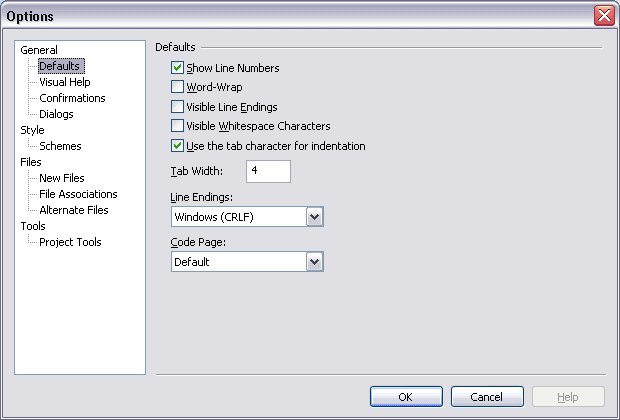The width and height of the screenshot is (620, 420).
Task: Uncheck Show Line Numbers
Action: coord(178,68)
